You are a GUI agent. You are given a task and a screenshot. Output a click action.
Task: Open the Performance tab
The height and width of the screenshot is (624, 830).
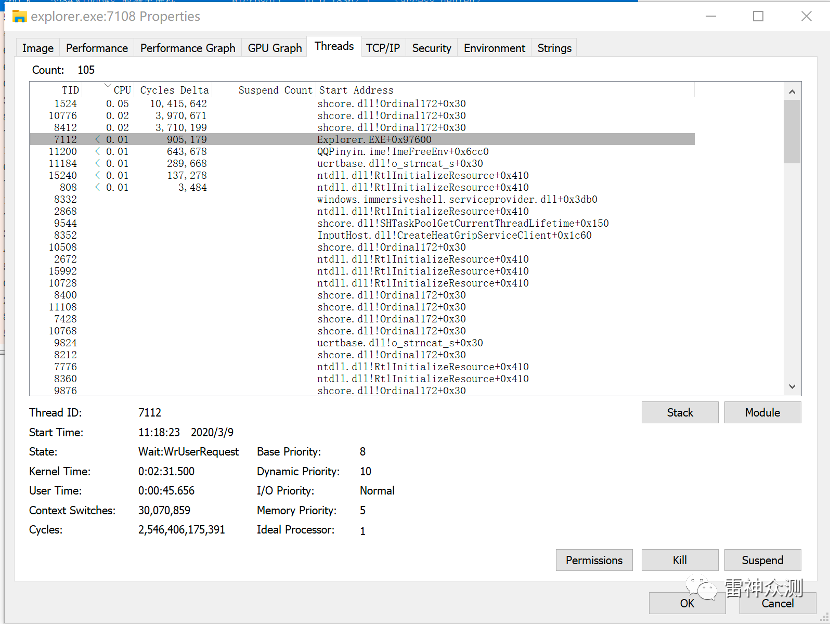(x=97, y=48)
